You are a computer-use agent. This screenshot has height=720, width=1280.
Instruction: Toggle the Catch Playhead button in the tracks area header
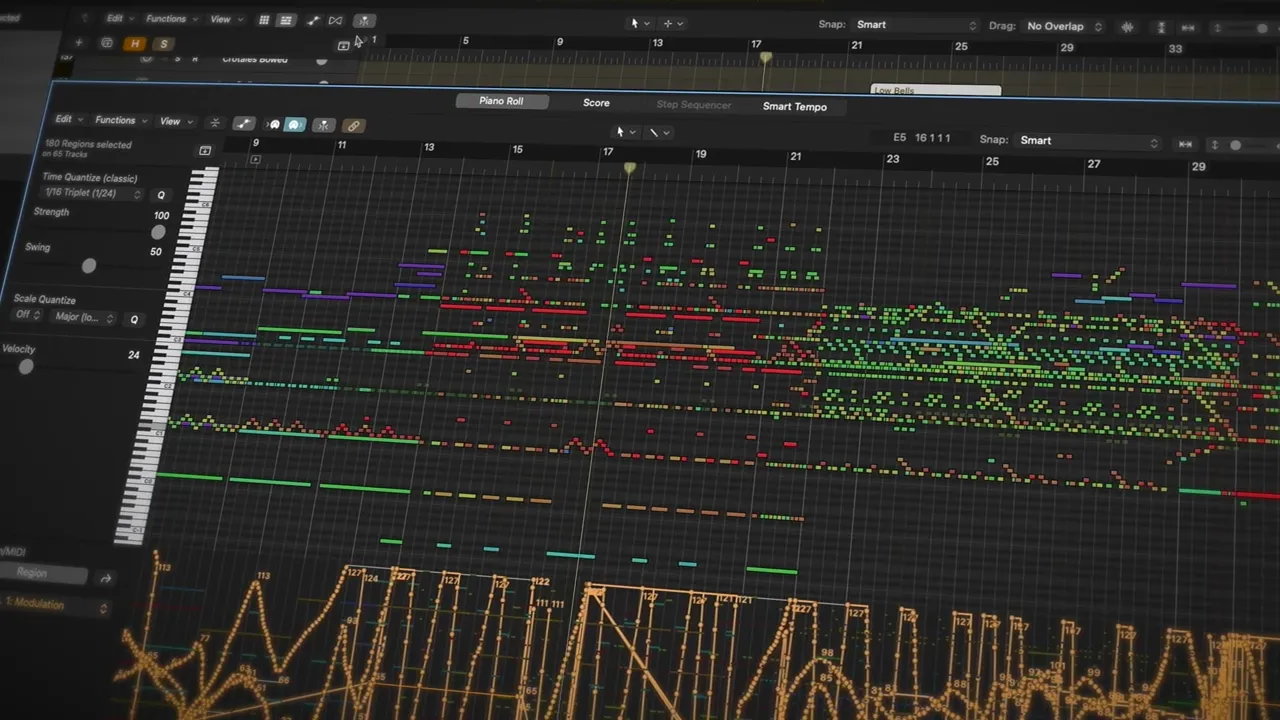point(364,20)
